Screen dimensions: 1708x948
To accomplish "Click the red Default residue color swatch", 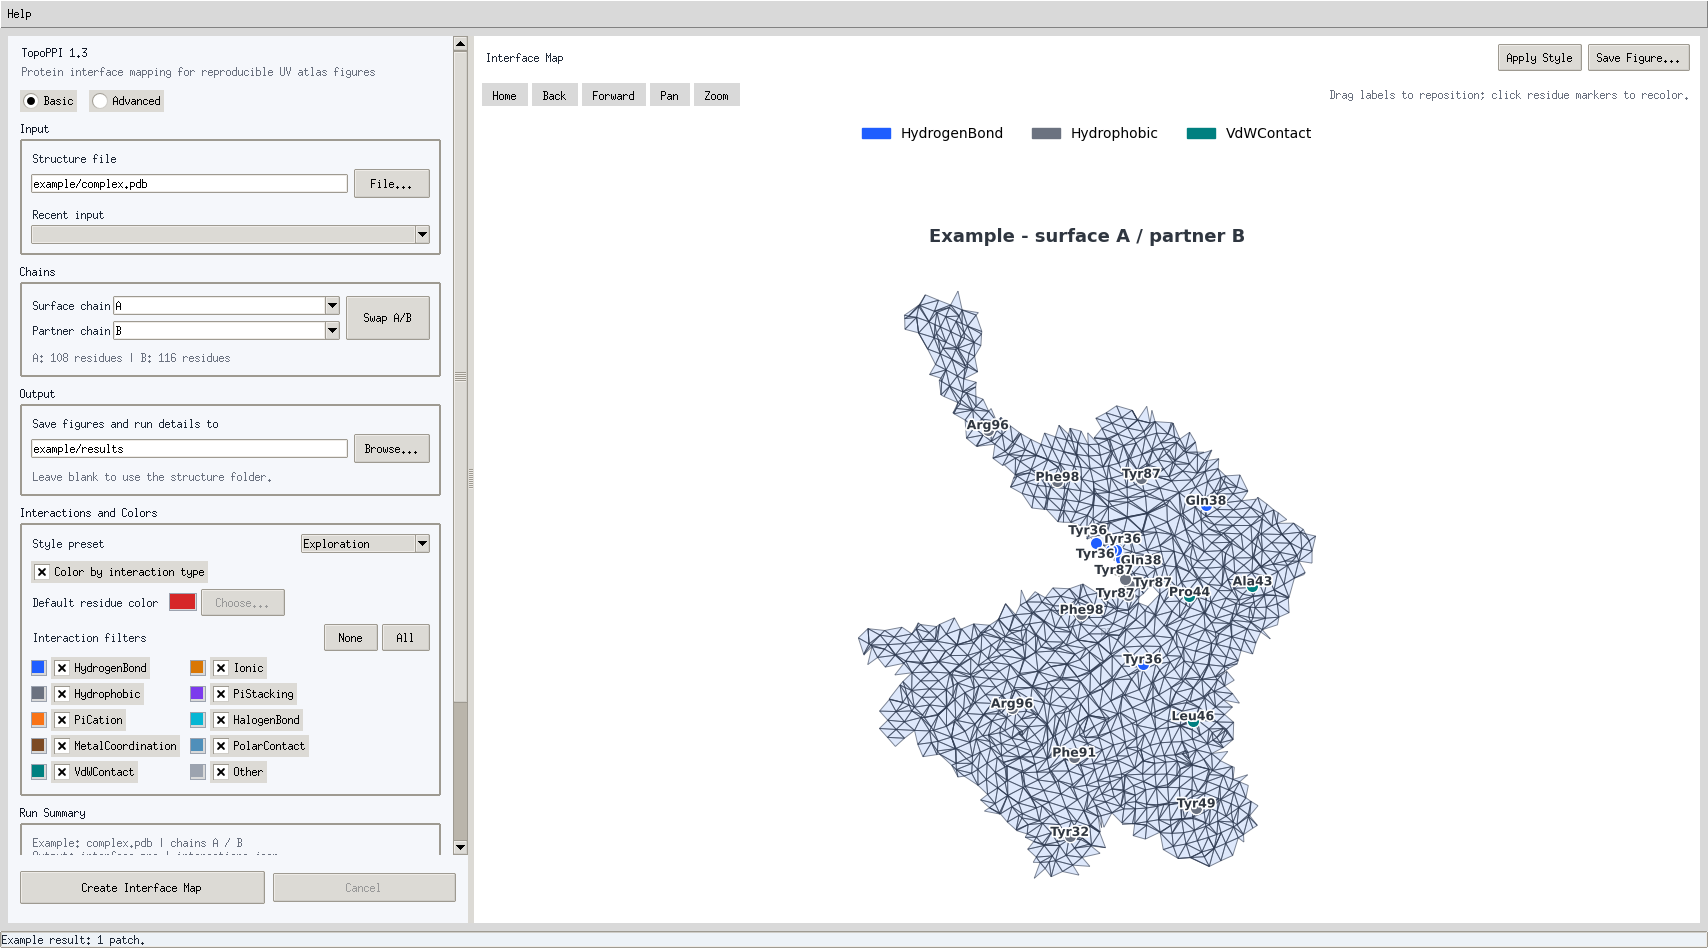I will 183,602.
